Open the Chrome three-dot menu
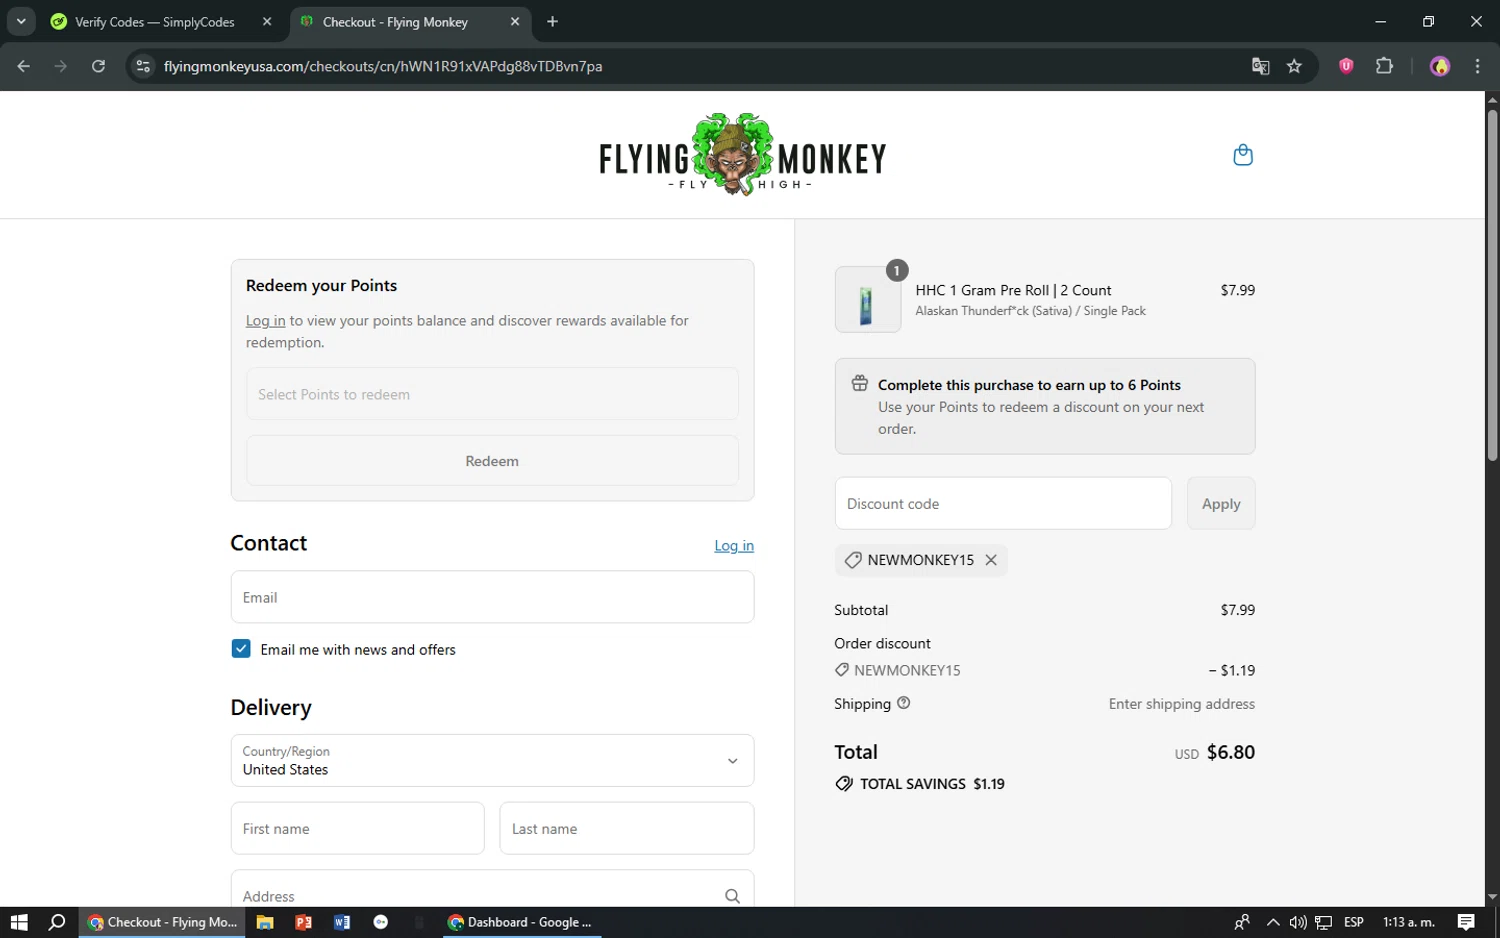The image size is (1500, 938). [x=1477, y=66]
